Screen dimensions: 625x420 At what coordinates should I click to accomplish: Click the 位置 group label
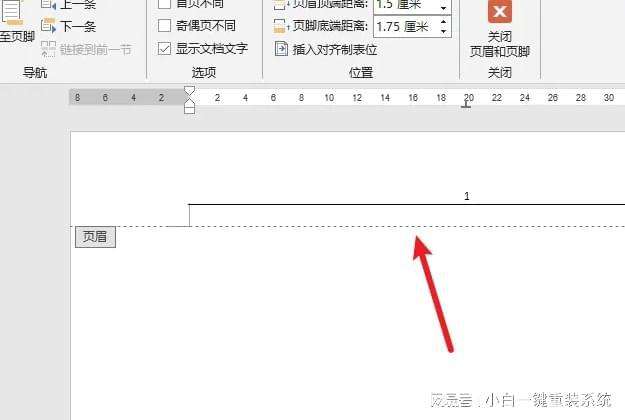361,73
